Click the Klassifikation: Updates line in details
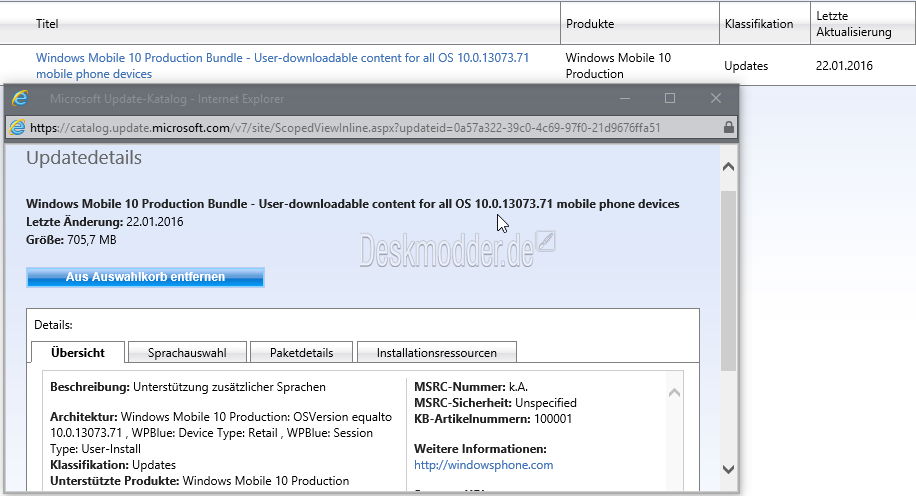Screen dimensions: 916x496 point(113,465)
